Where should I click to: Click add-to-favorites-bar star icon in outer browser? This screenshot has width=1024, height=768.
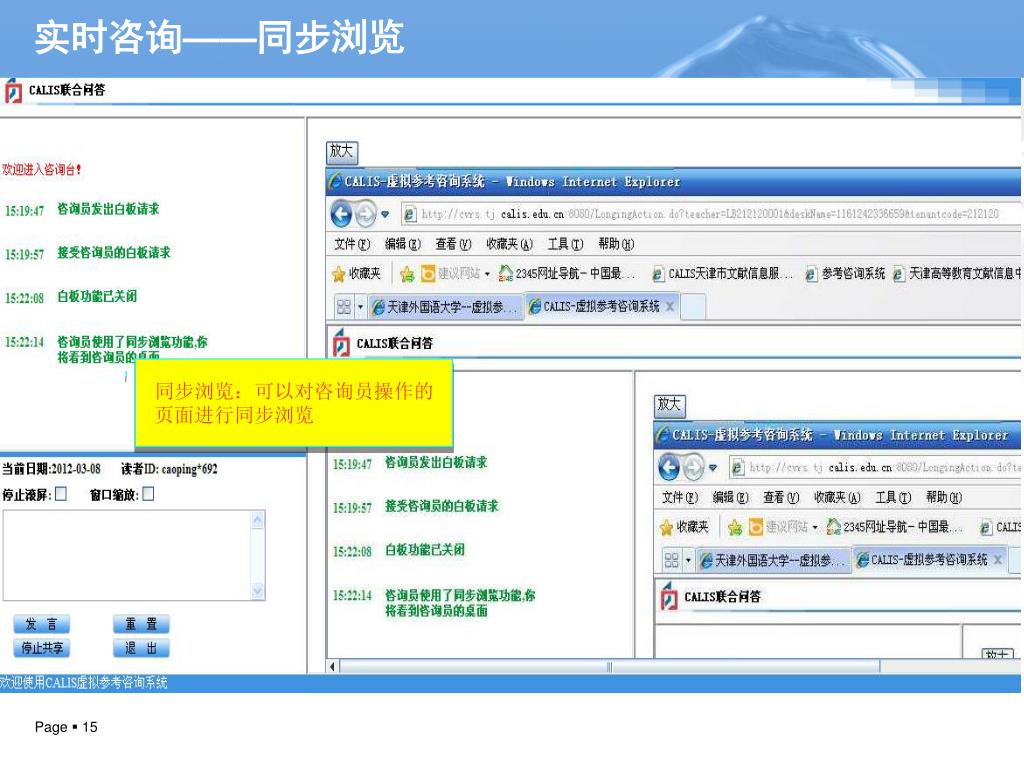407,274
